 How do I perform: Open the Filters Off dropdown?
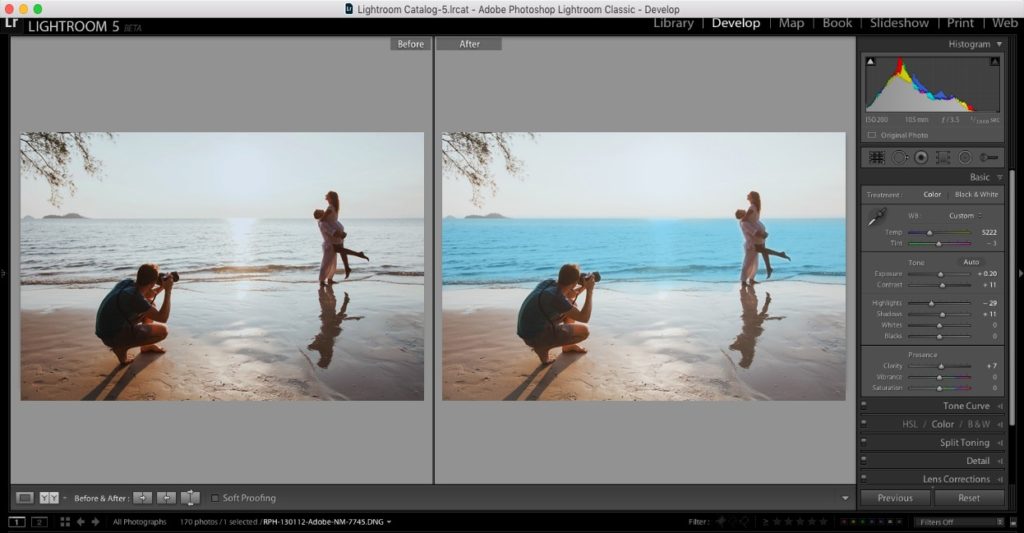[960, 522]
